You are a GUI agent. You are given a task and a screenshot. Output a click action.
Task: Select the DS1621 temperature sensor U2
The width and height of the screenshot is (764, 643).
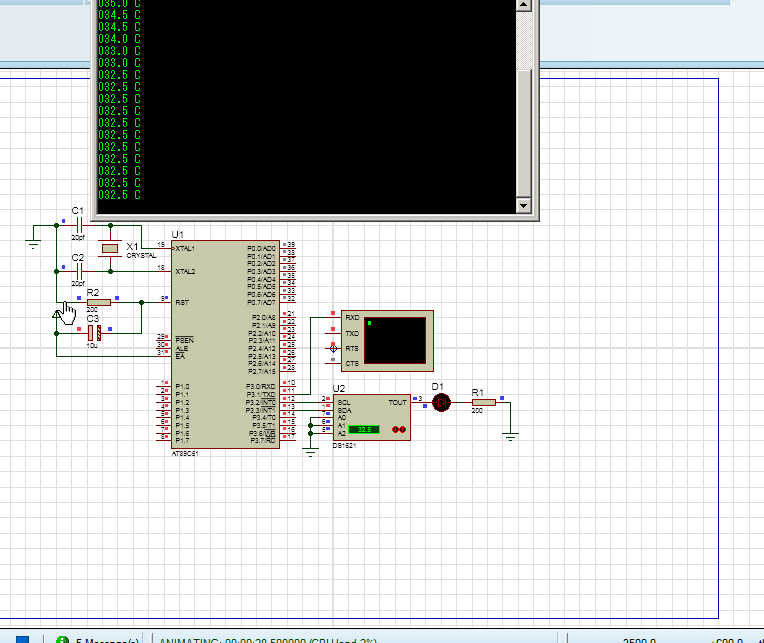pyautogui.click(x=372, y=417)
